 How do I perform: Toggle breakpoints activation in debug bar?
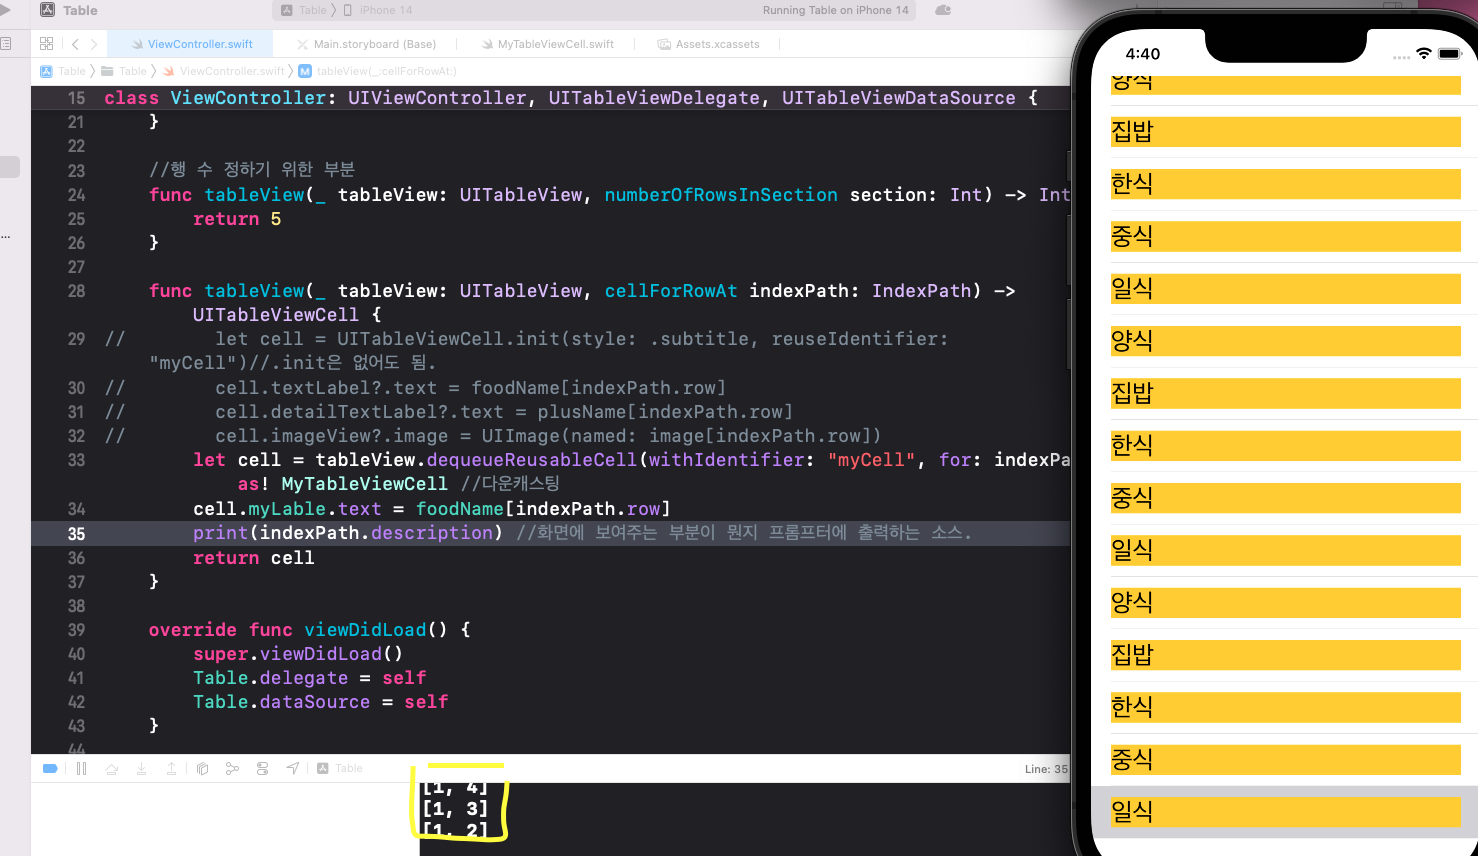point(50,769)
